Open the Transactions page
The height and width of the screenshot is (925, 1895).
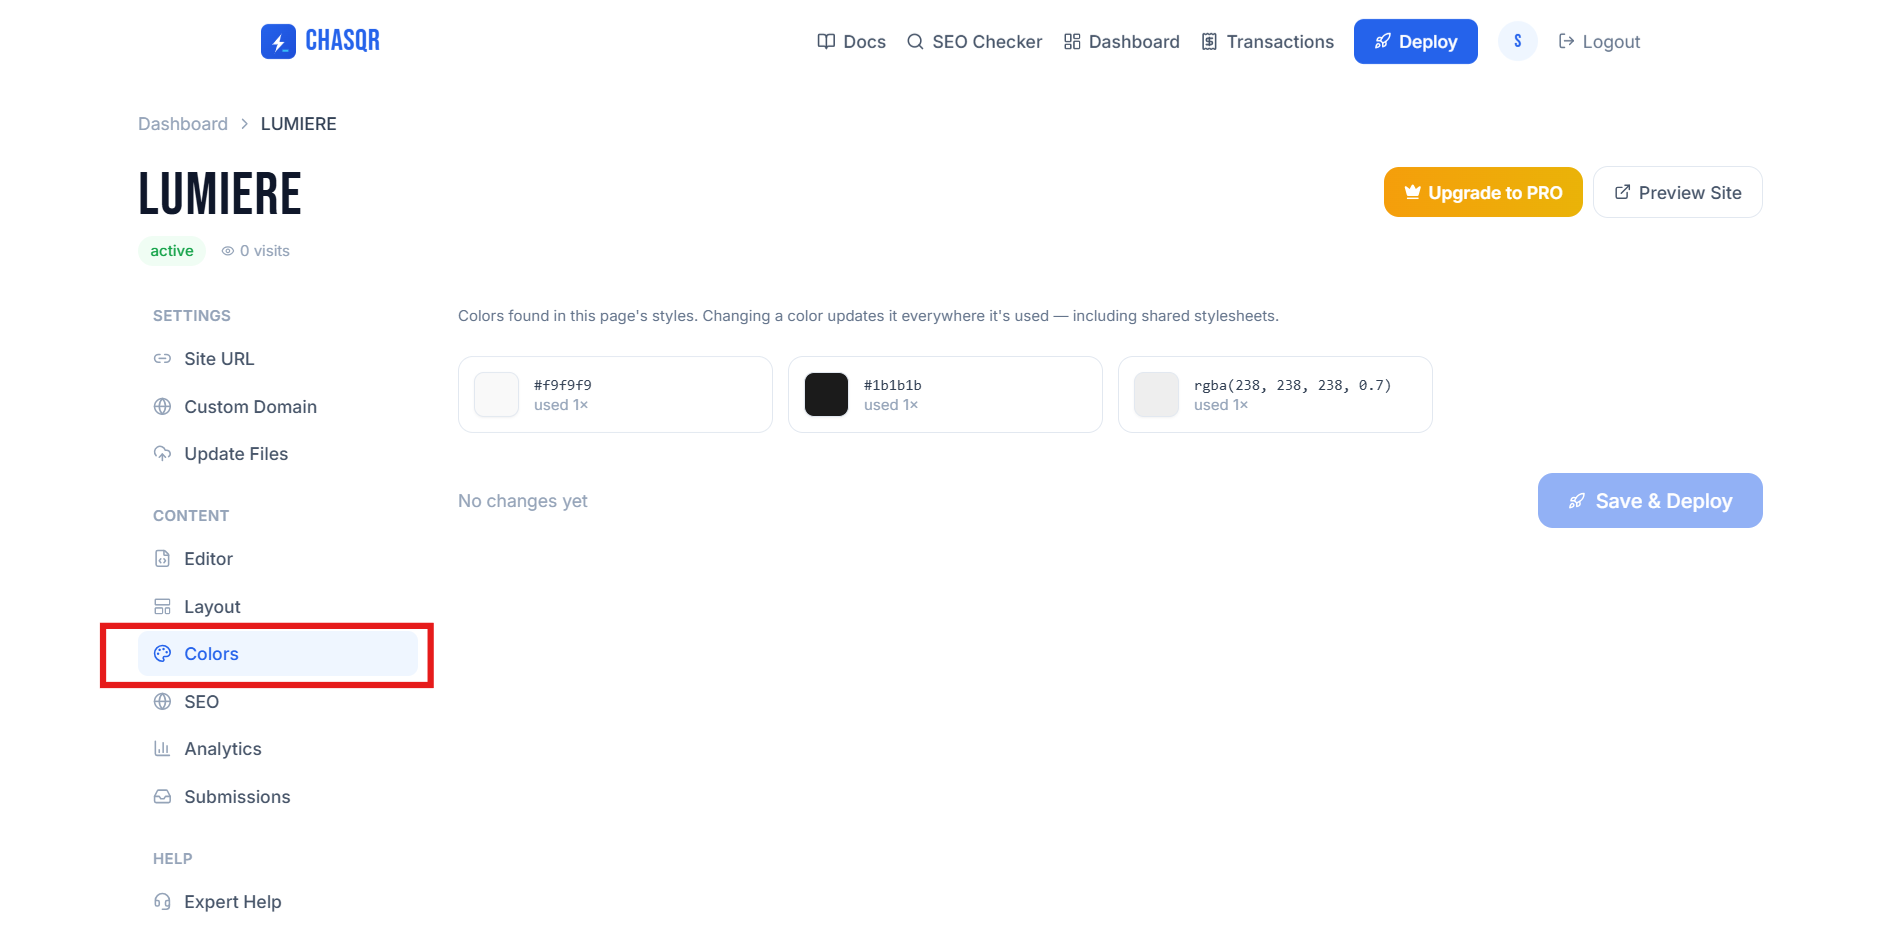pyautogui.click(x=1268, y=41)
